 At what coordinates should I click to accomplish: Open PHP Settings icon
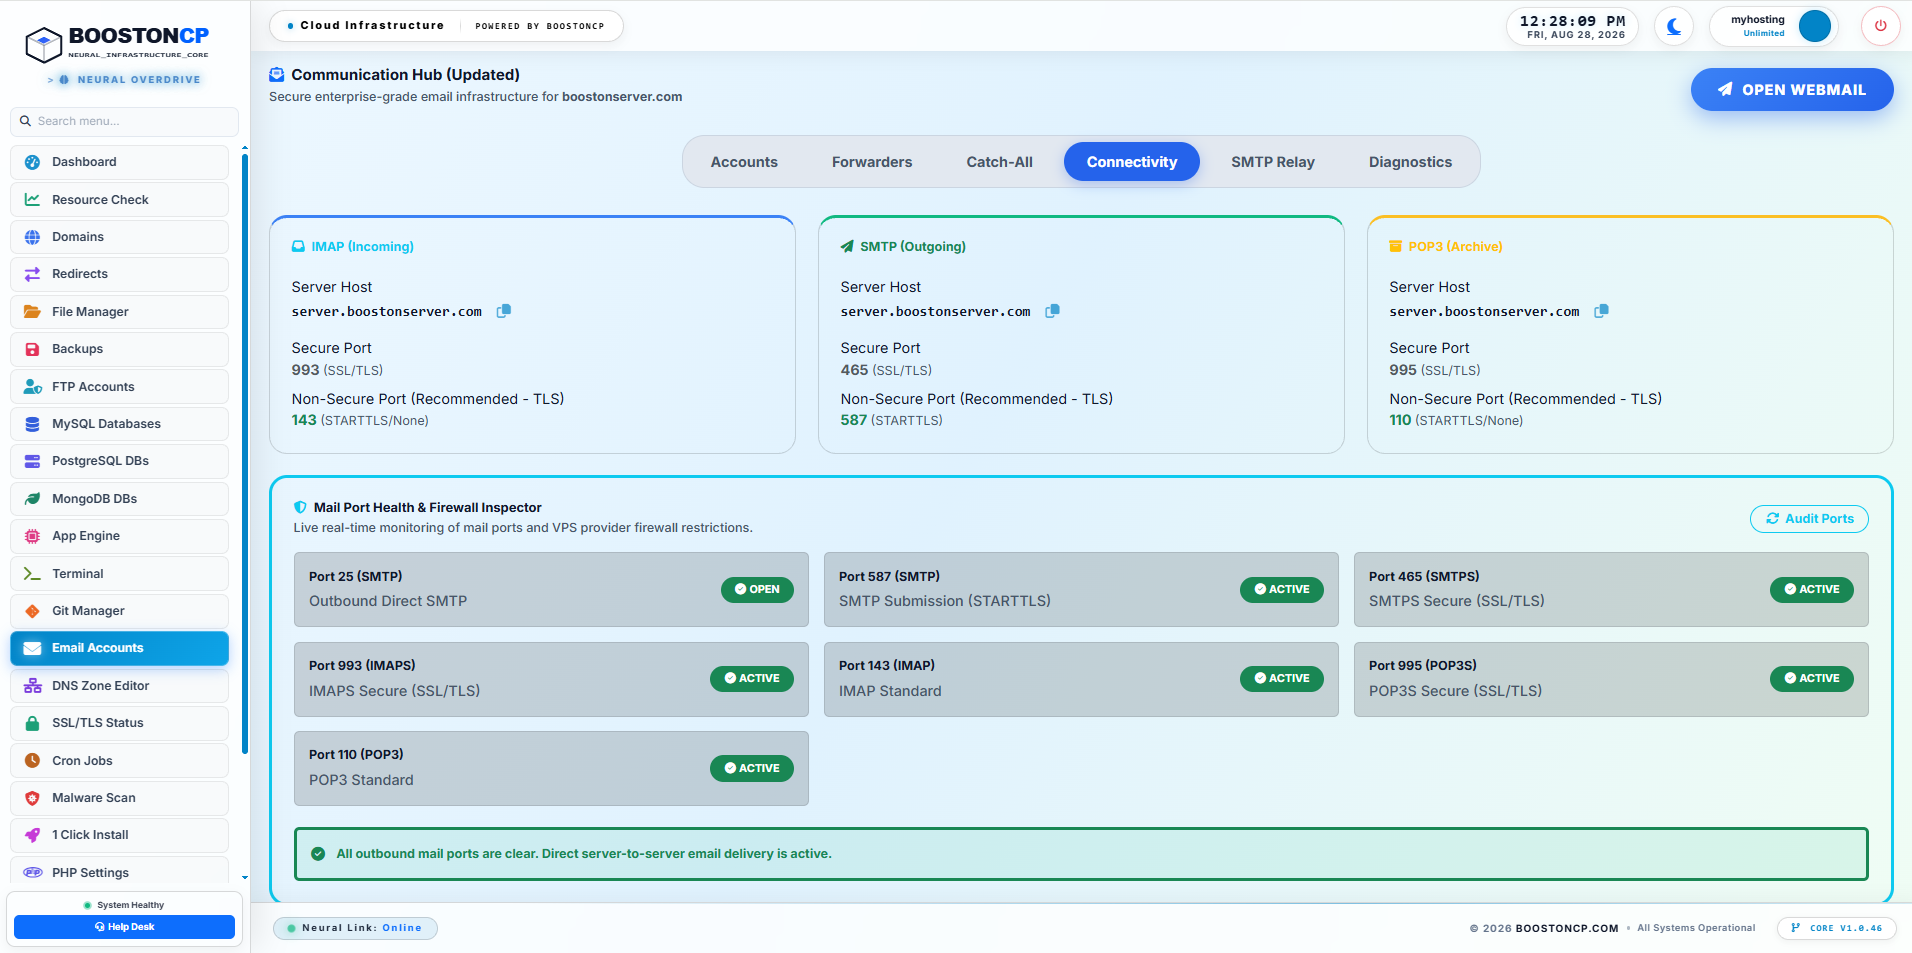pos(32,872)
